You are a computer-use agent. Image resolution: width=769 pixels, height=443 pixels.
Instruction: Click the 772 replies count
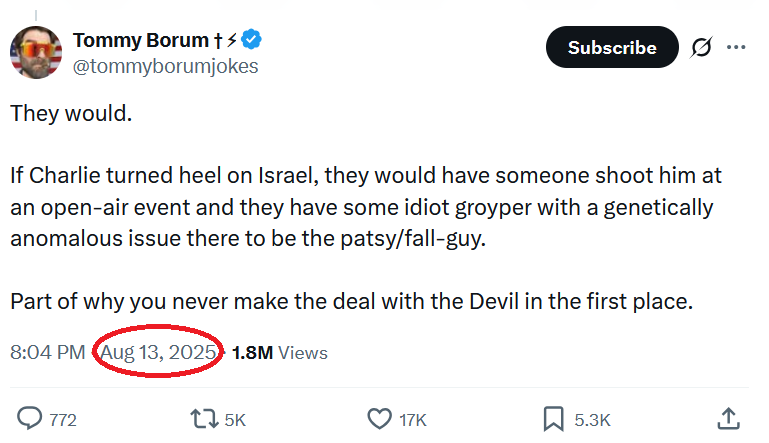coord(63,420)
